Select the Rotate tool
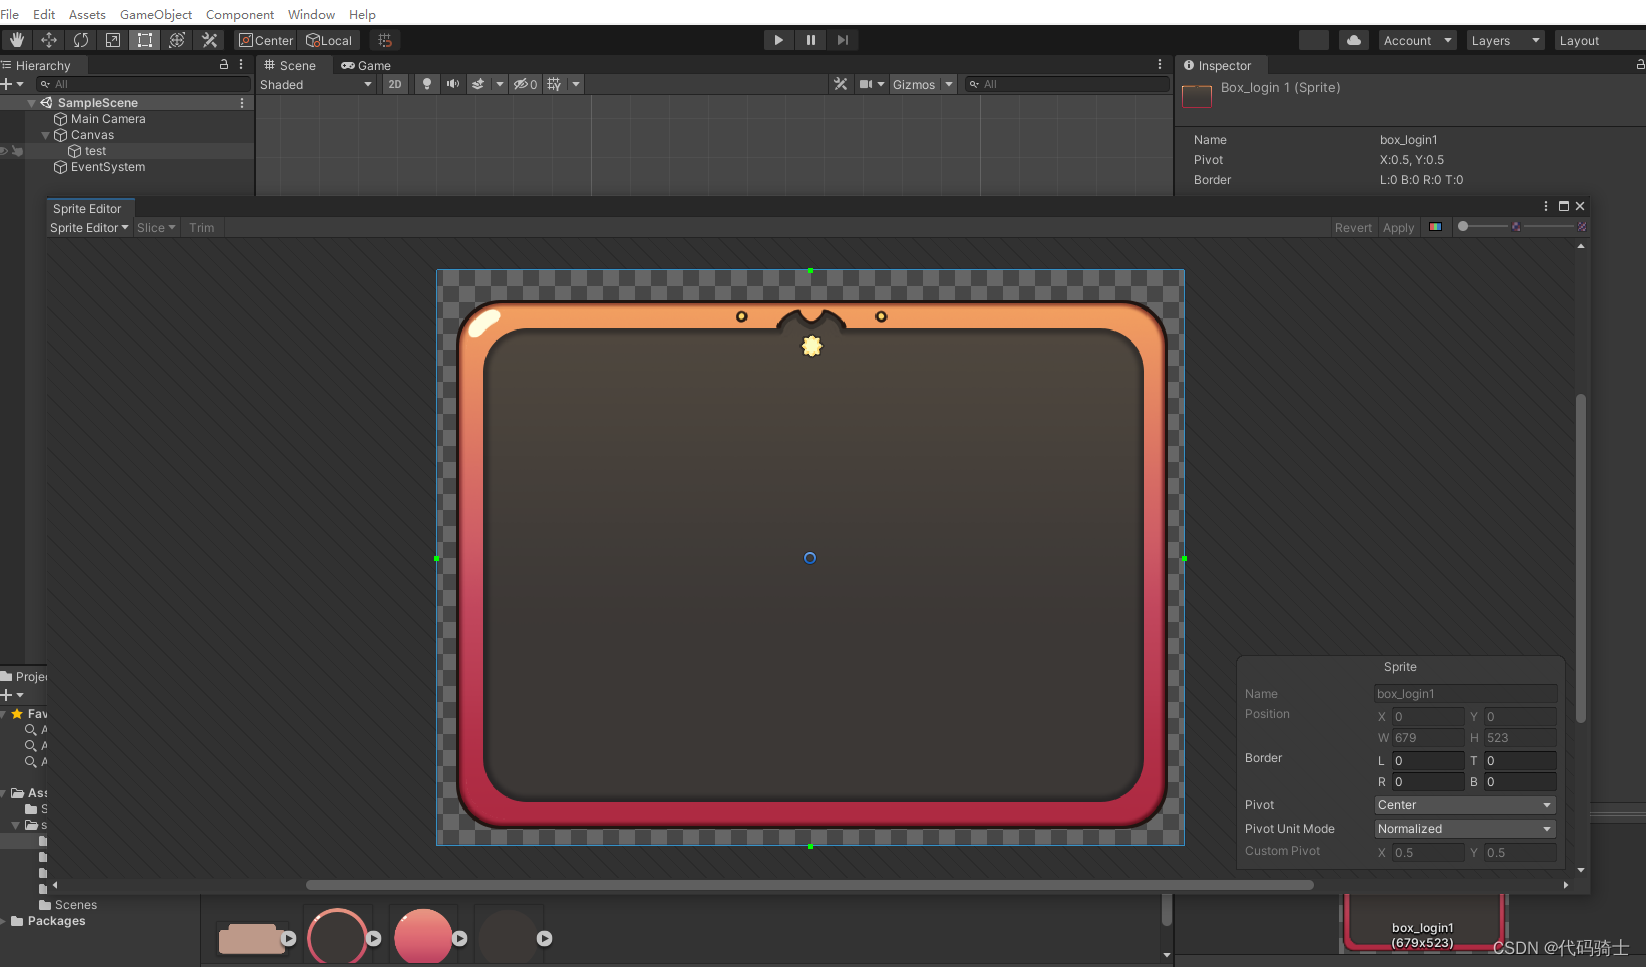Screen dimensions: 1646x967 coord(81,40)
